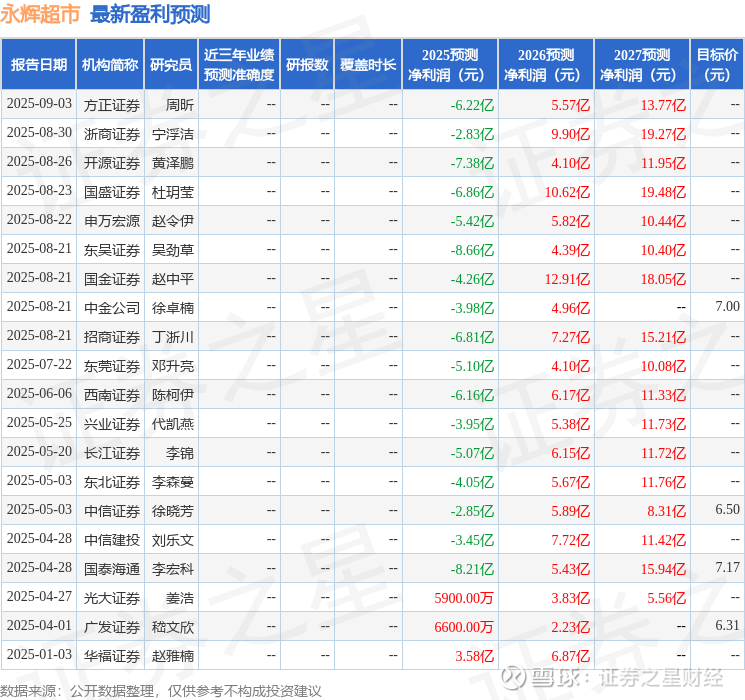Screen dimensions: 745x700
Task: Click the 广发证券 cell
Action: pos(112,627)
